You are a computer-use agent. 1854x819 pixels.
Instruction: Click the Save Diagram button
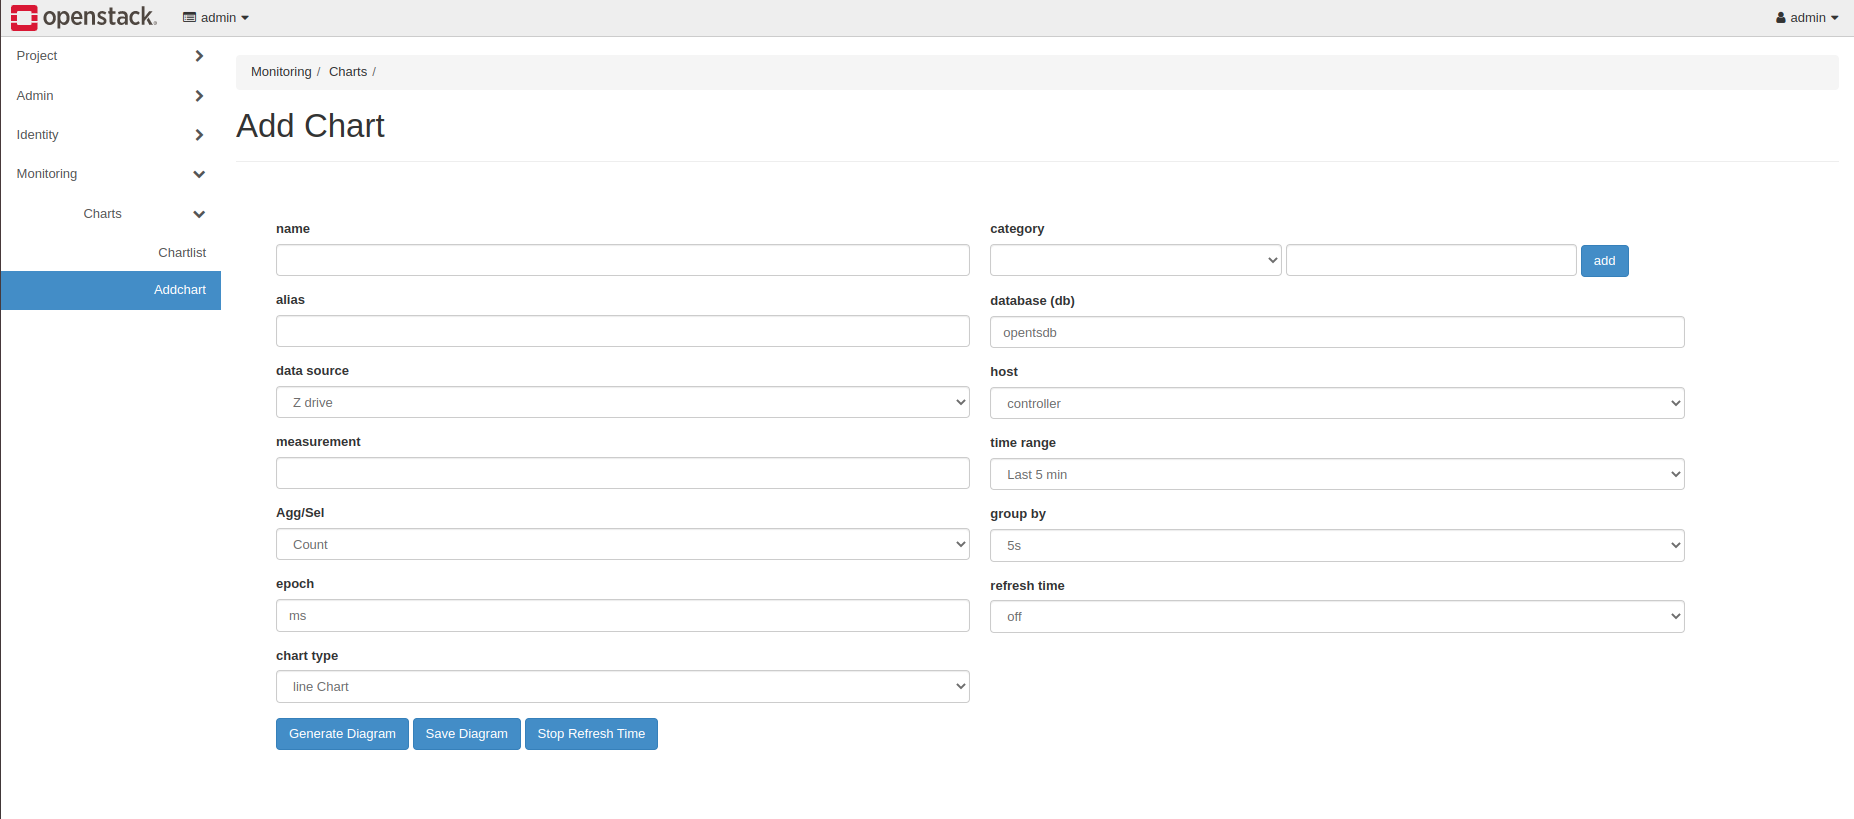click(466, 734)
